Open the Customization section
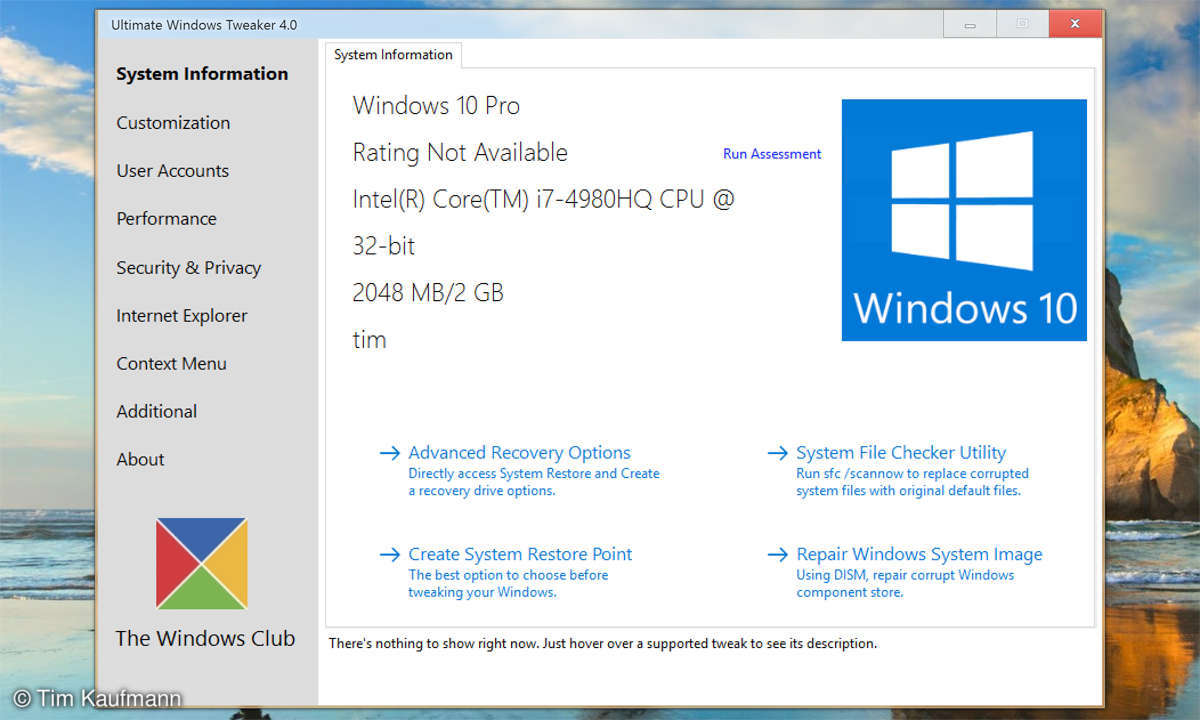Image resolution: width=1200 pixels, height=720 pixels. click(173, 123)
